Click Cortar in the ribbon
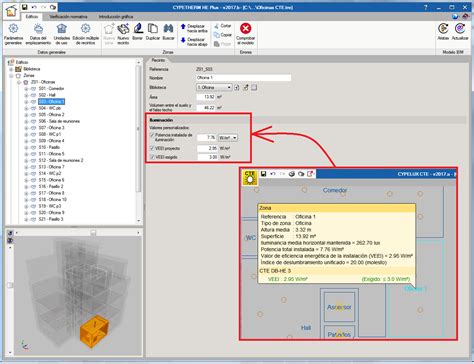The image size is (474, 364). coord(223,26)
